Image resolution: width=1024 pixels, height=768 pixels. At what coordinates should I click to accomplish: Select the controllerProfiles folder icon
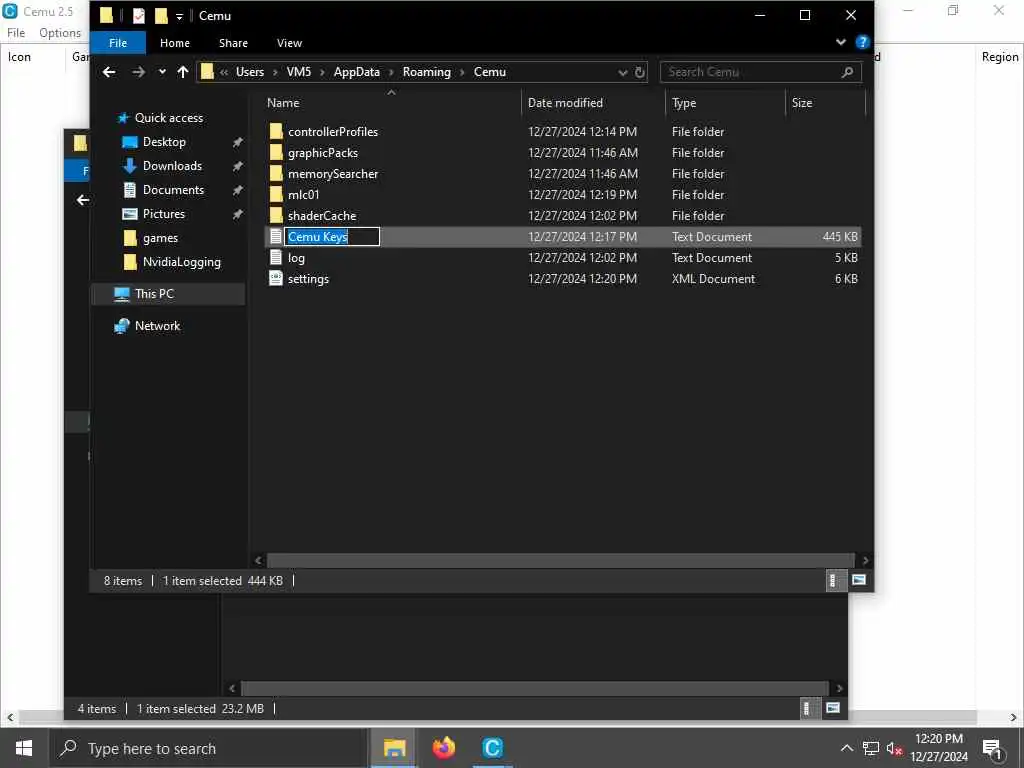276,131
